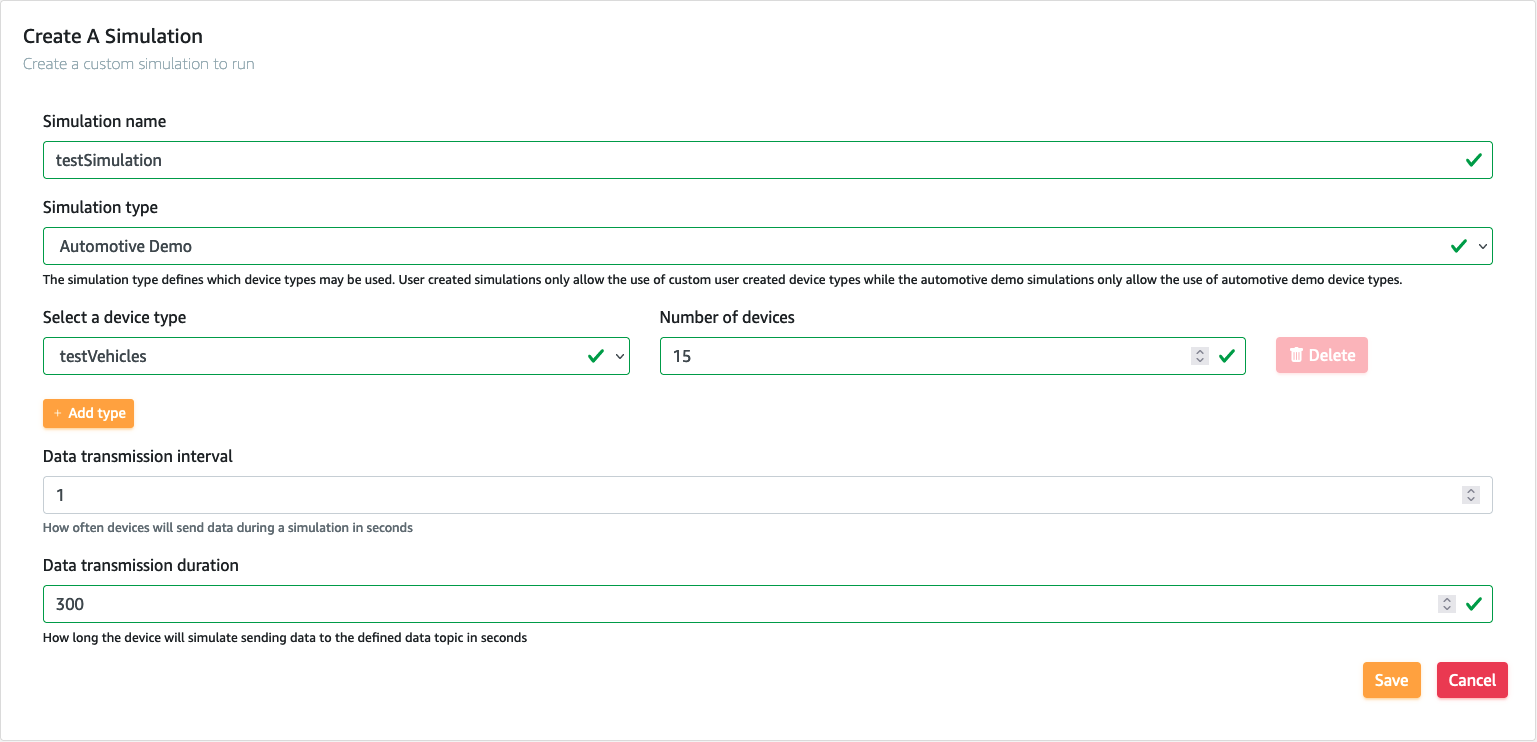
Task: Delete the testVehicles device type row
Action: [x=1321, y=355]
